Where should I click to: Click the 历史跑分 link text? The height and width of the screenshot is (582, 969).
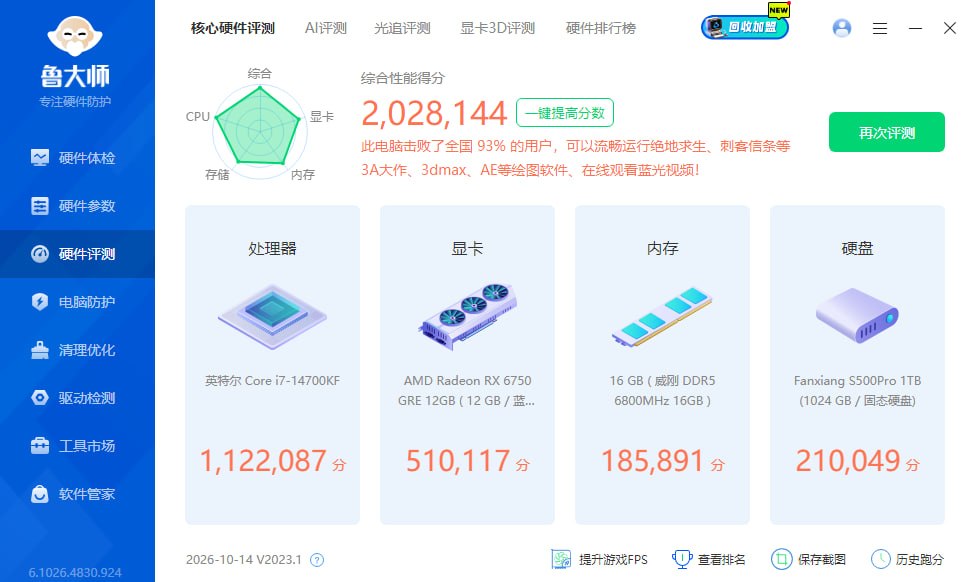point(920,560)
